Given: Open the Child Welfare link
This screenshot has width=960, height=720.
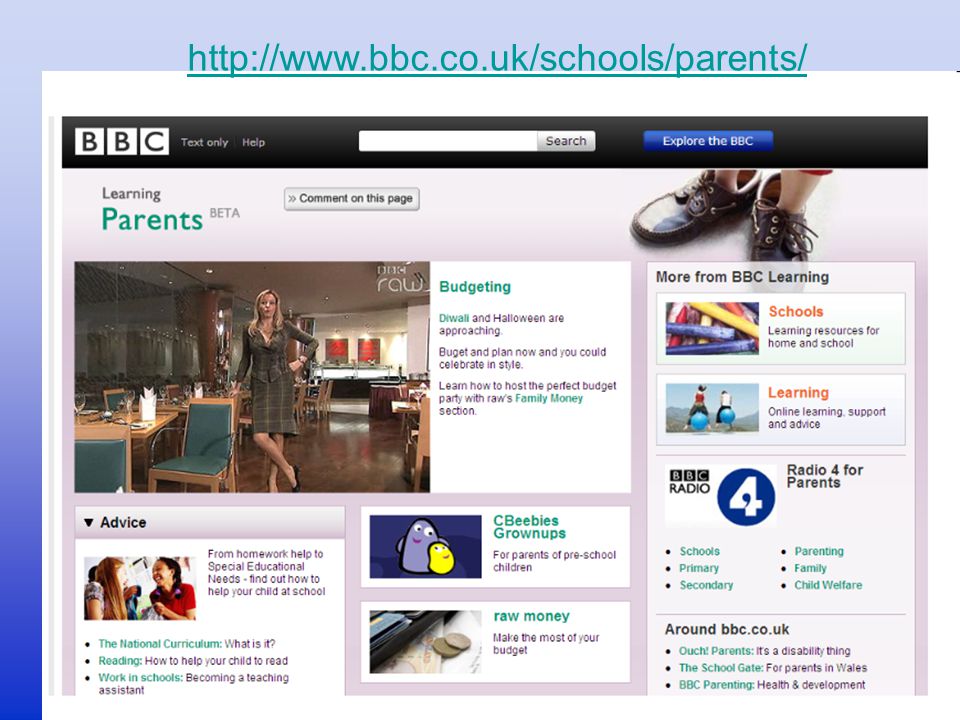Looking at the screenshot, I should [828, 585].
